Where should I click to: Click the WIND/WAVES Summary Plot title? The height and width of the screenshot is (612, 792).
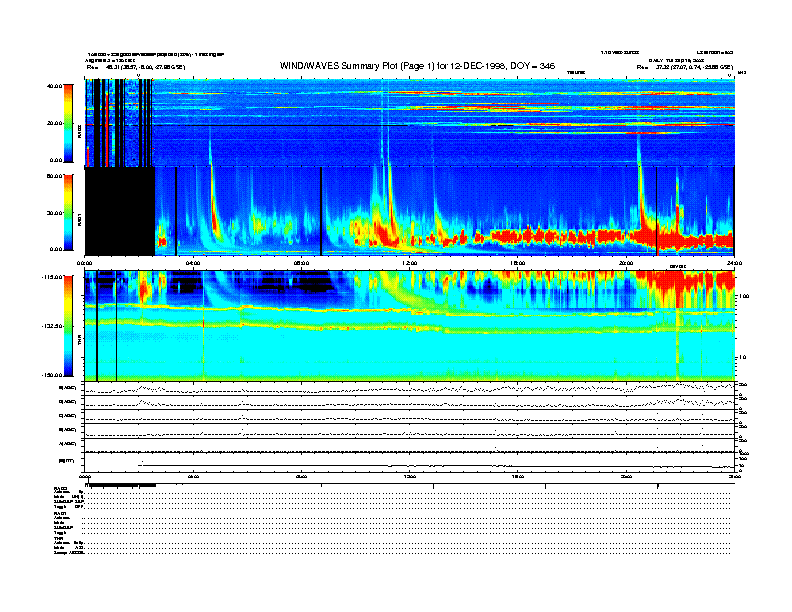coord(417,66)
